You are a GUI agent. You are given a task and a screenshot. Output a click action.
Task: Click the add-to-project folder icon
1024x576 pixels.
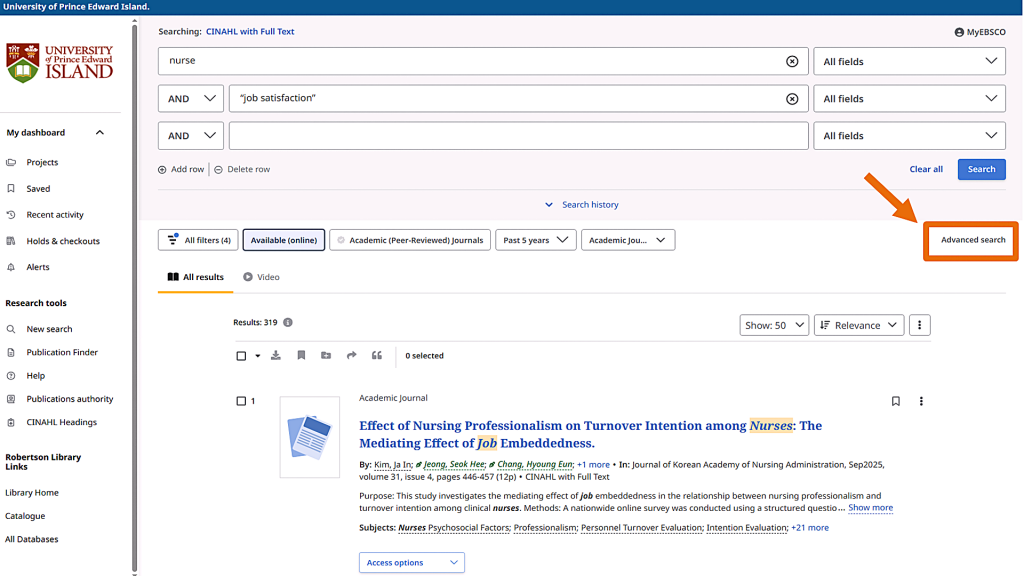pyautogui.click(x=326, y=356)
